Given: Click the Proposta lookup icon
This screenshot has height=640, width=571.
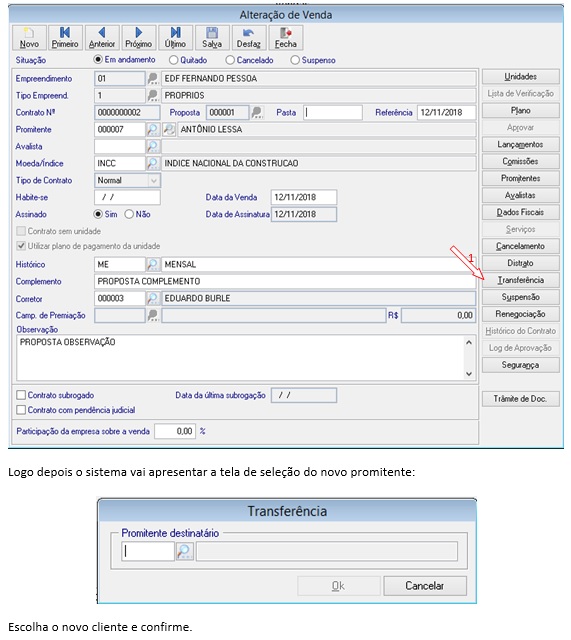Looking at the screenshot, I should pyautogui.click(x=257, y=112).
